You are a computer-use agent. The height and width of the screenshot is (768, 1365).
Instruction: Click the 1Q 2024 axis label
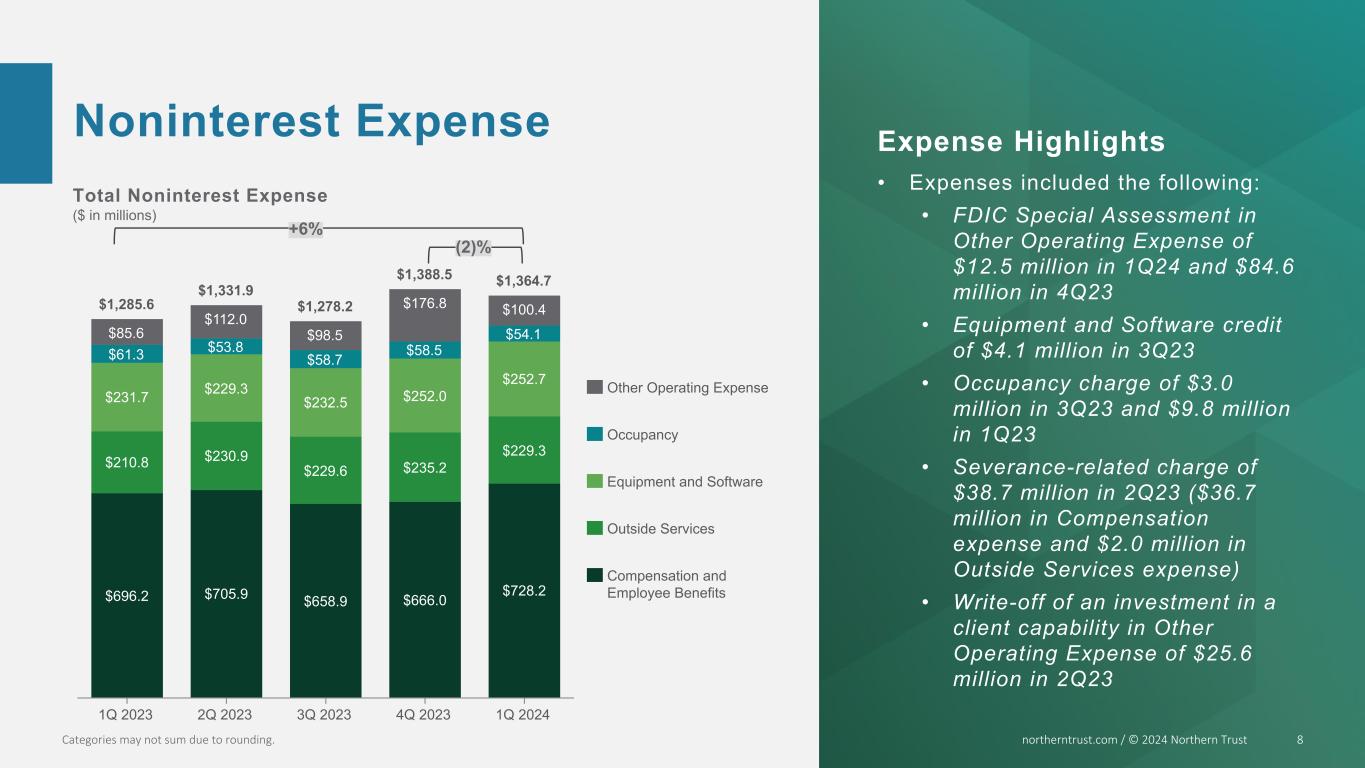tap(524, 715)
